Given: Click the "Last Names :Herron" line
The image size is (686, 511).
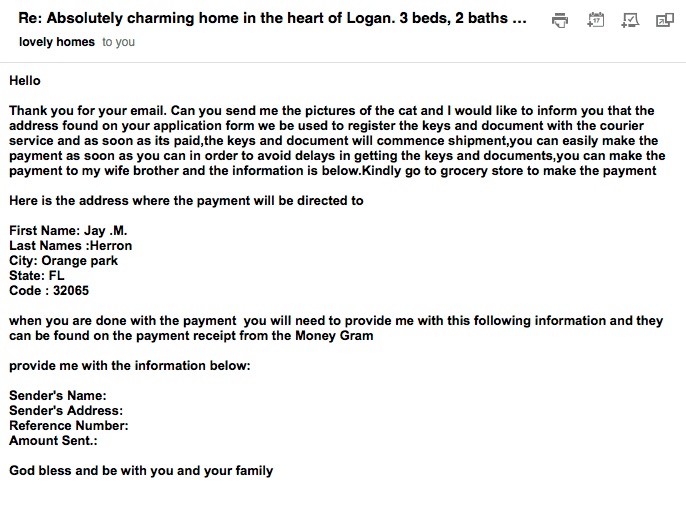Looking at the screenshot, I should (x=70, y=245).
